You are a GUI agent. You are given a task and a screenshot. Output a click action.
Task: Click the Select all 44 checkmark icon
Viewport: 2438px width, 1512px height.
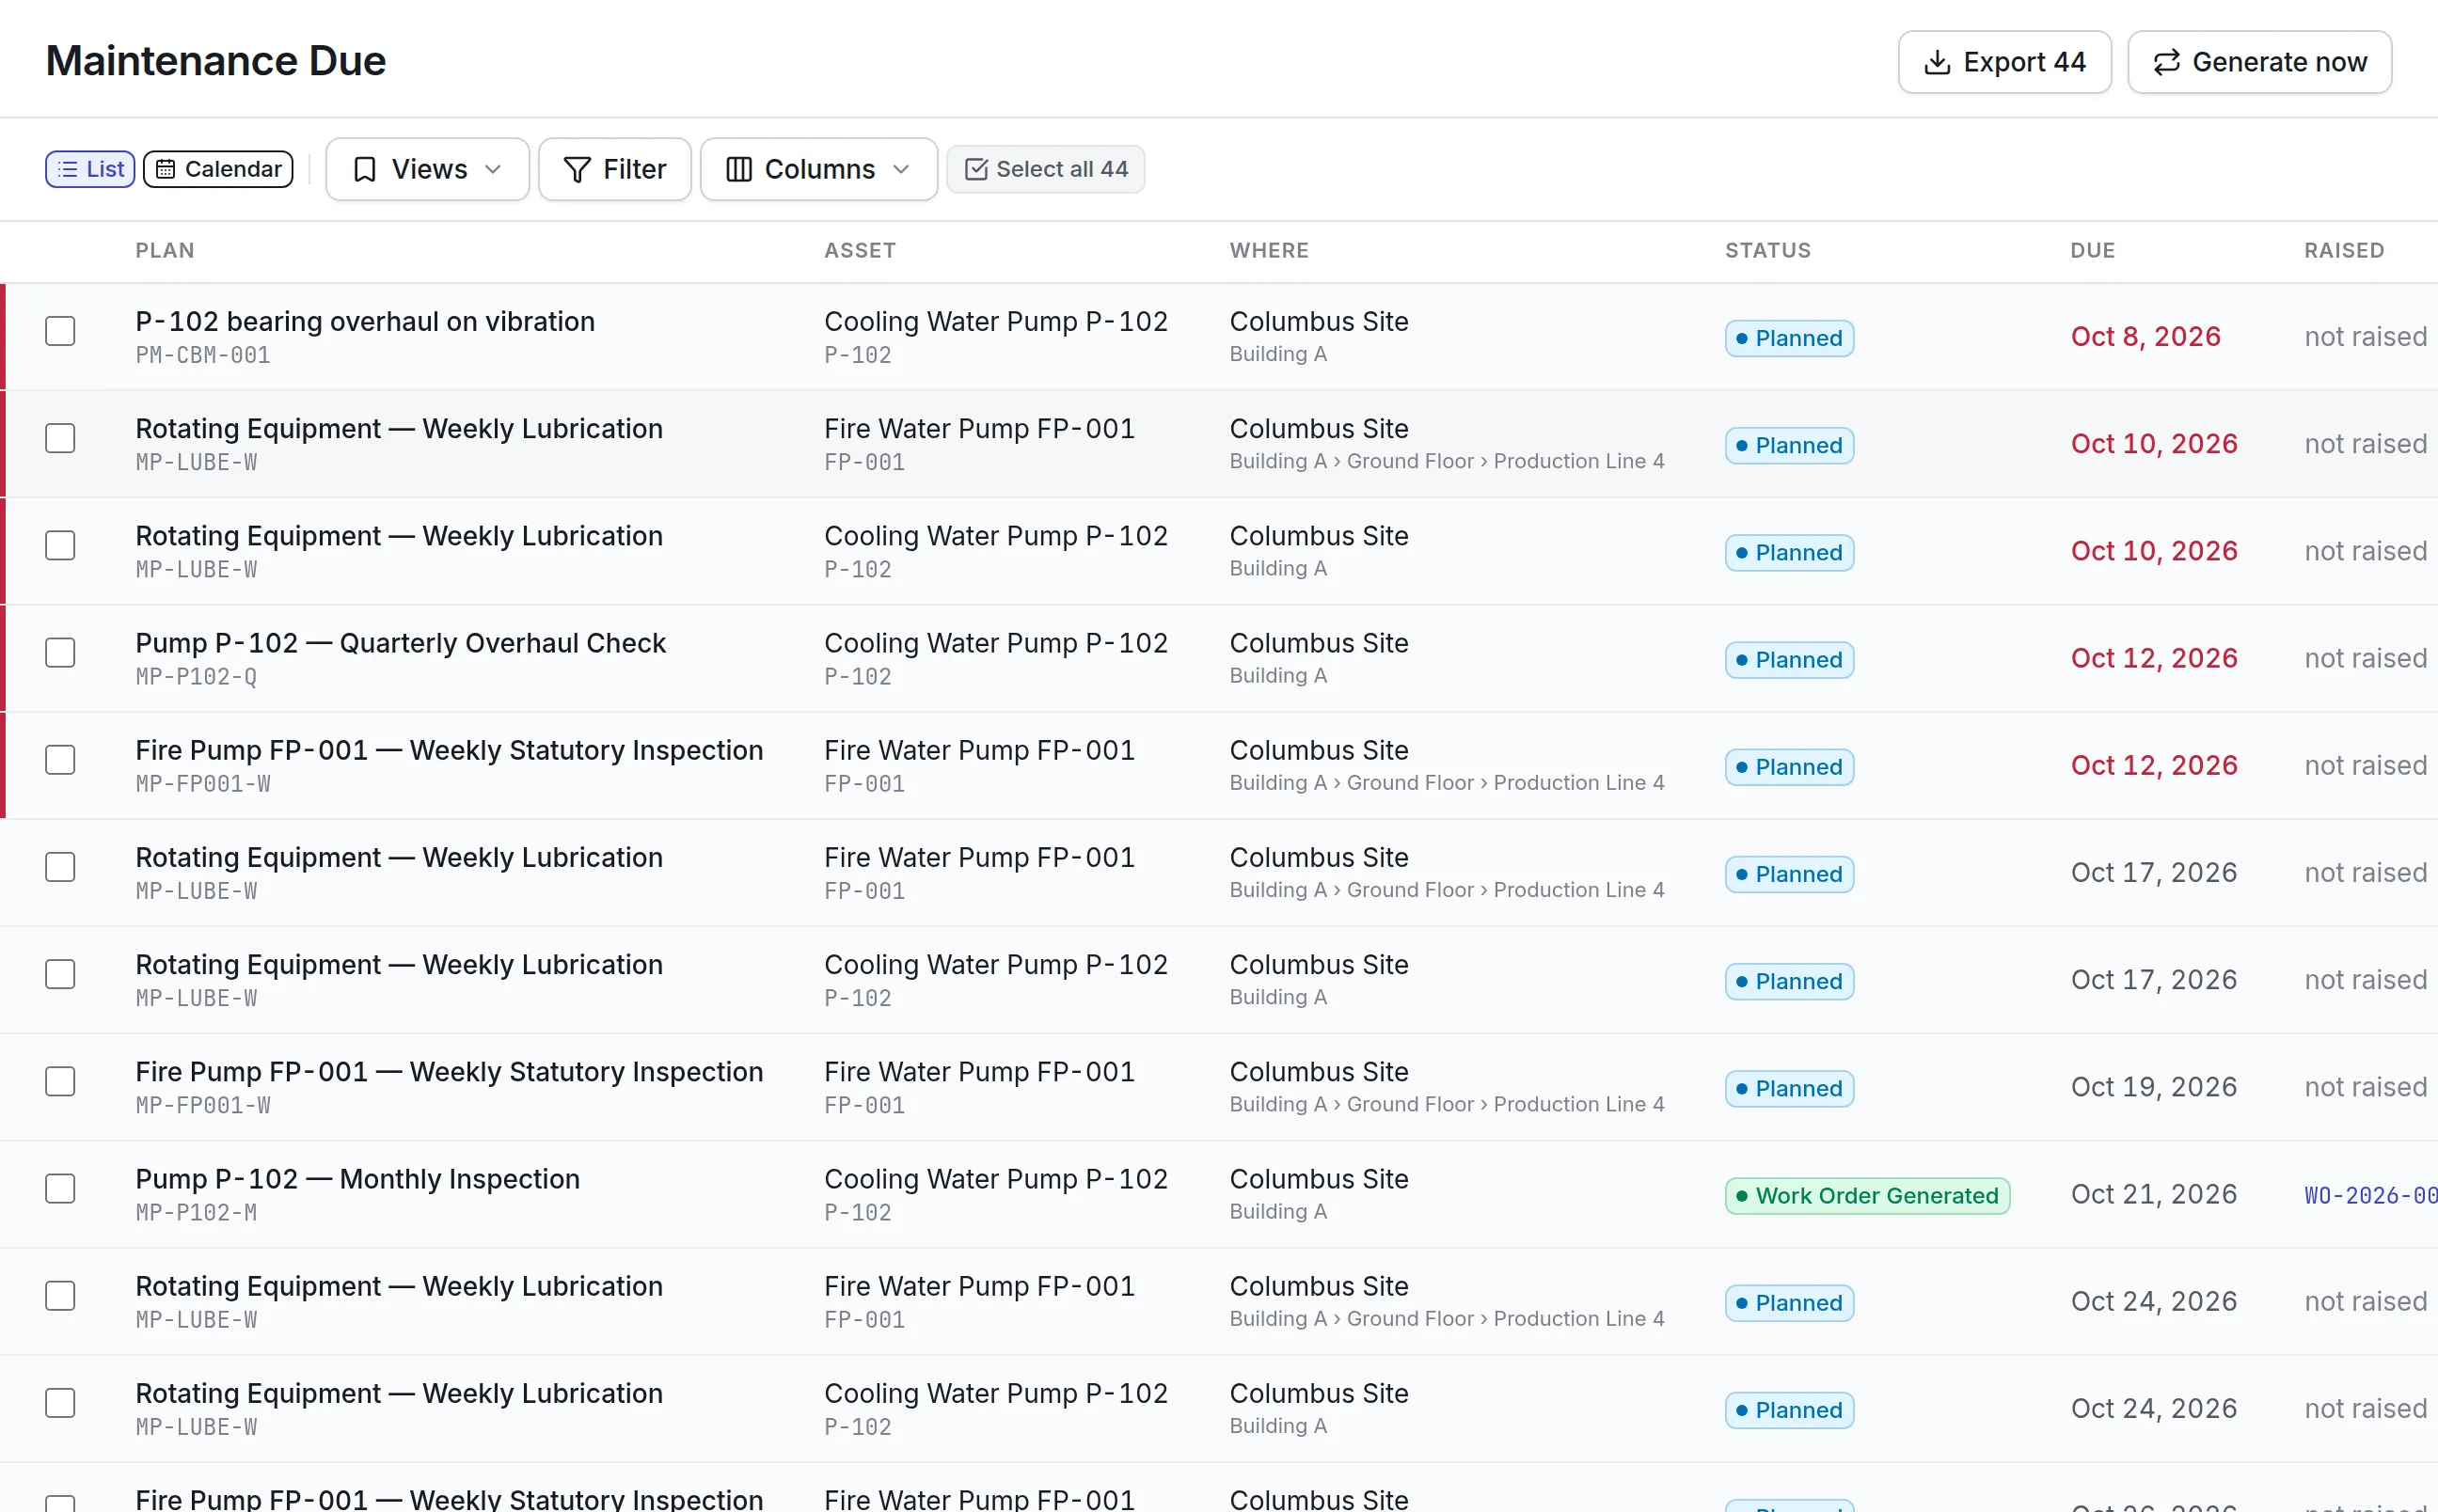tap(976, 169)
